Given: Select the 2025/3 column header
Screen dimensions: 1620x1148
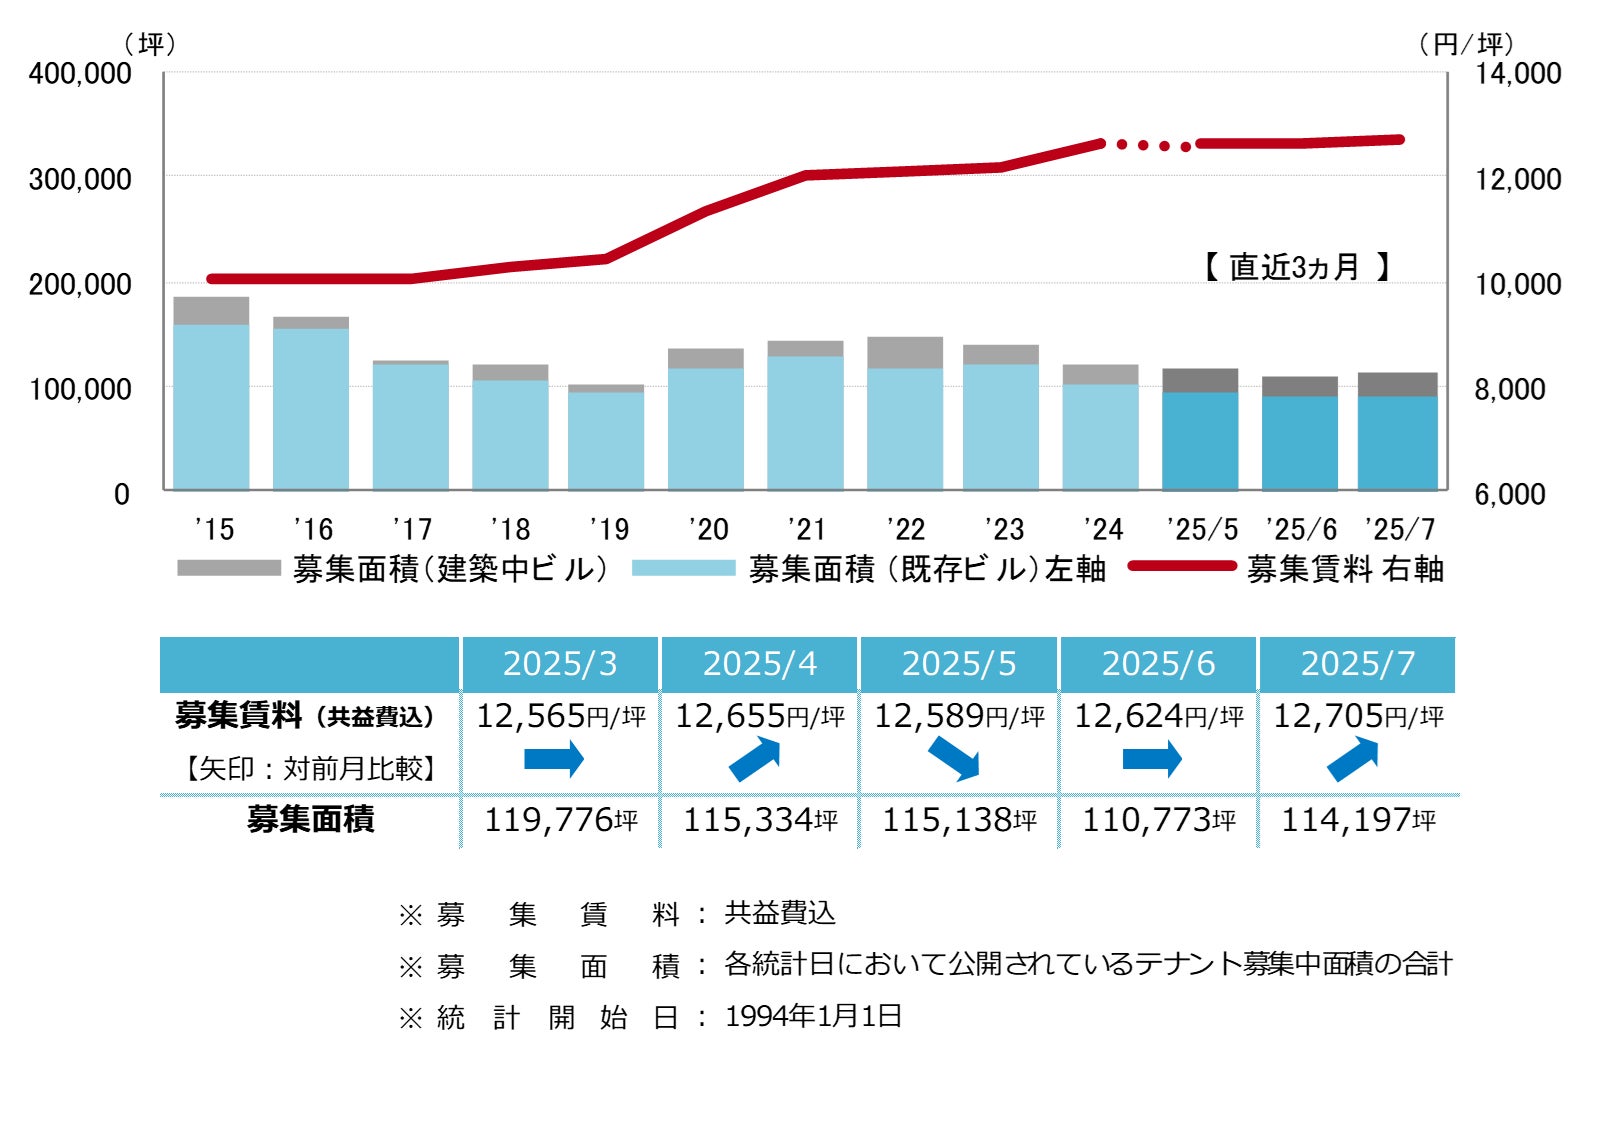Looking at the screenshot, I should point(560,664).
